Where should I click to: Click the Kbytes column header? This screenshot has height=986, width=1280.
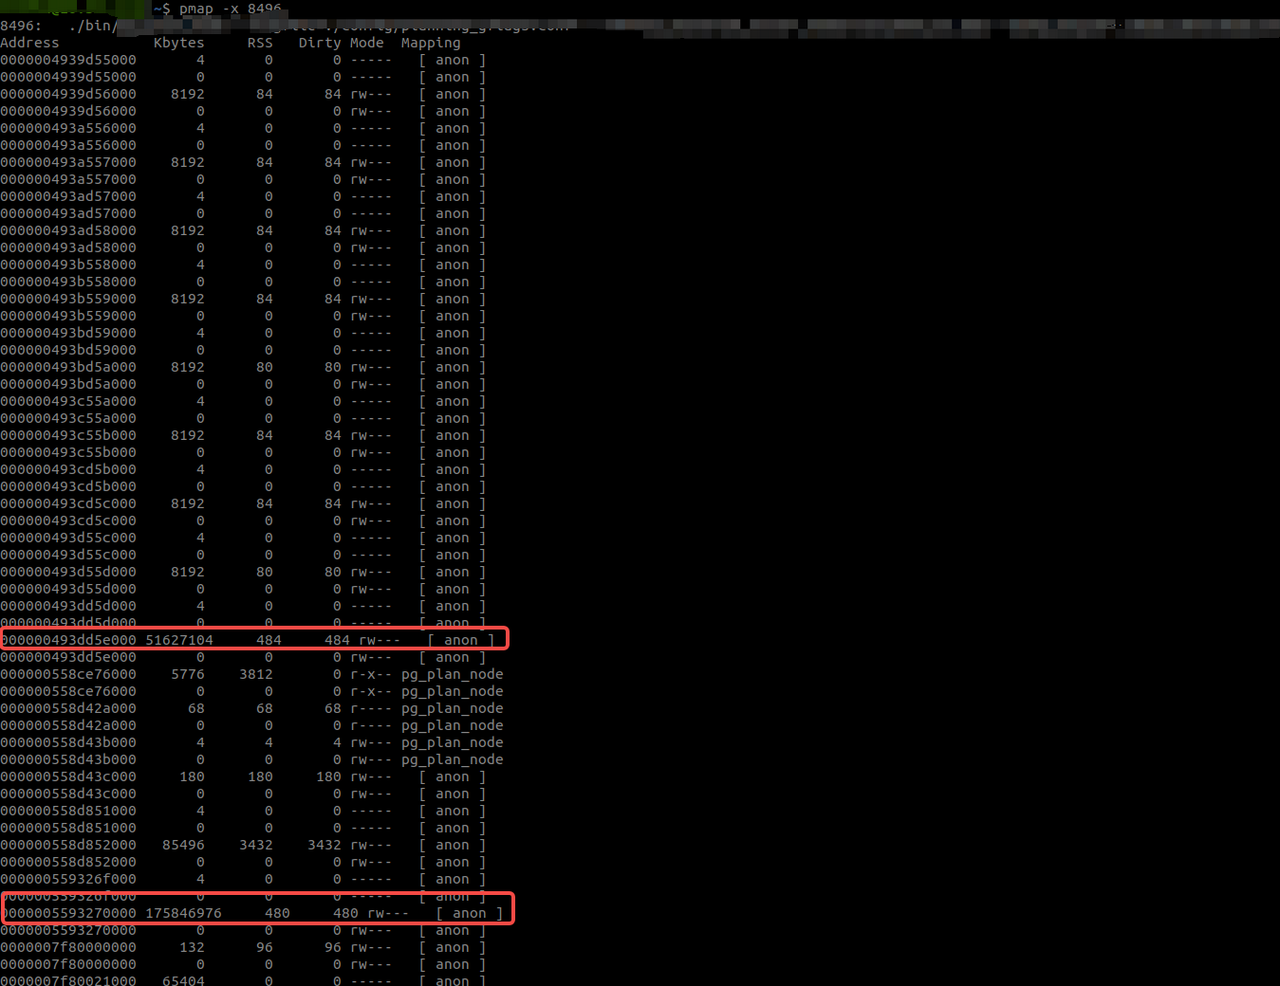pos(179,43)
